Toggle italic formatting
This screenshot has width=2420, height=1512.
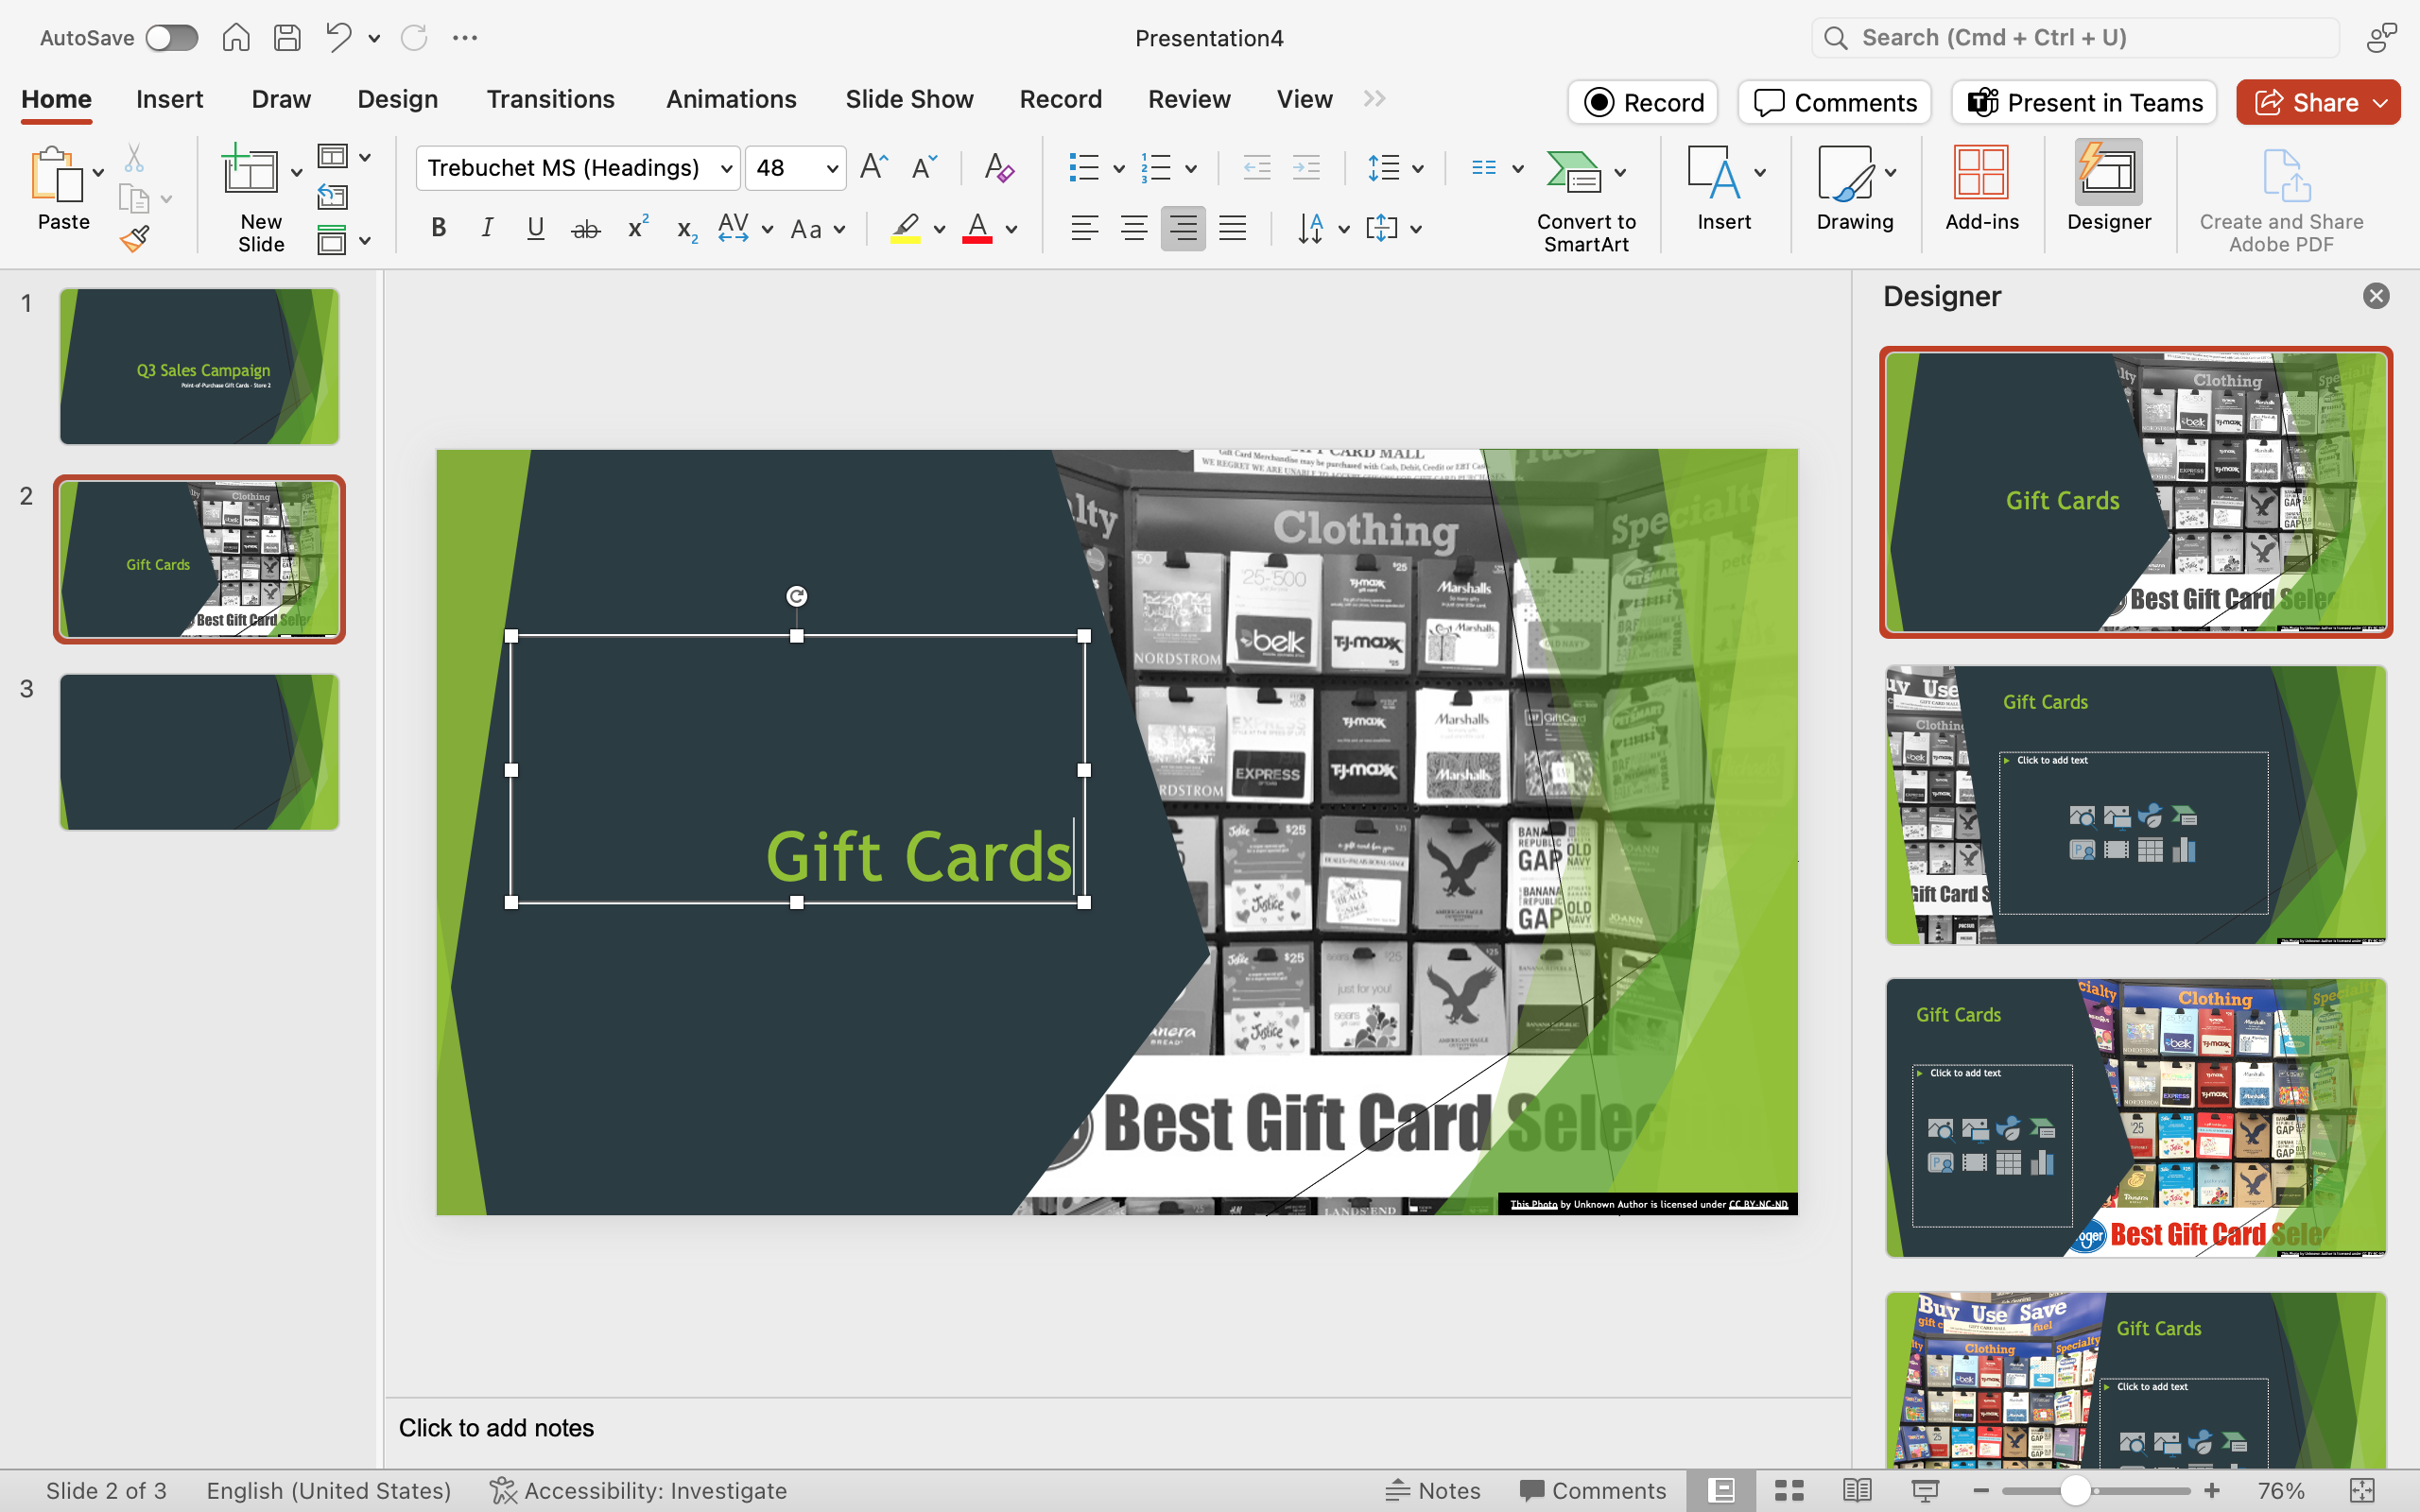click(x=487, y=229)
